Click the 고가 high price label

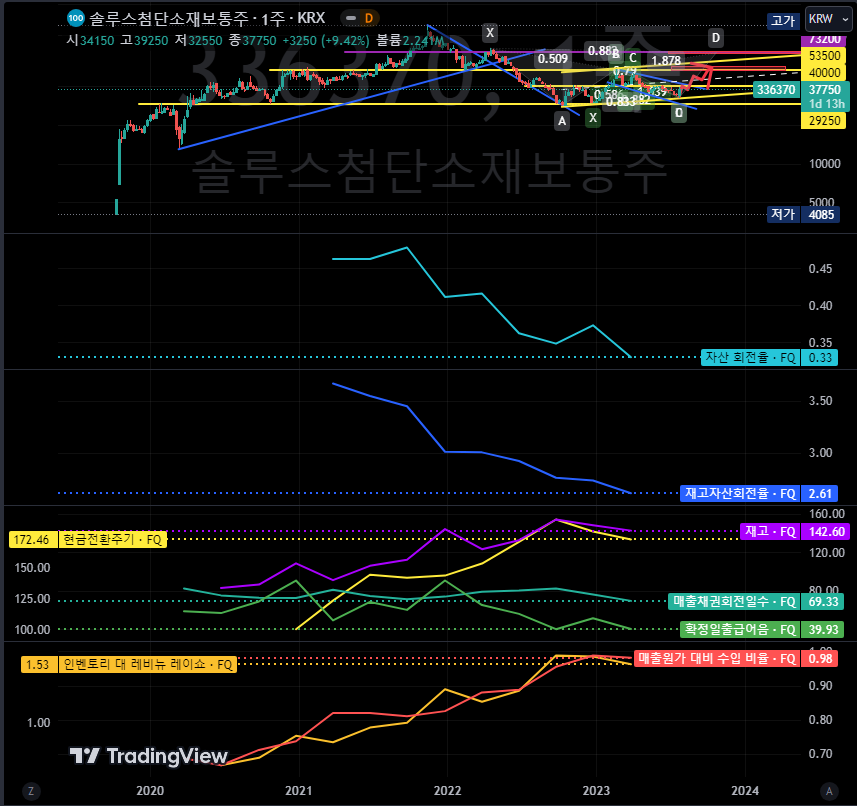[783, 19]
